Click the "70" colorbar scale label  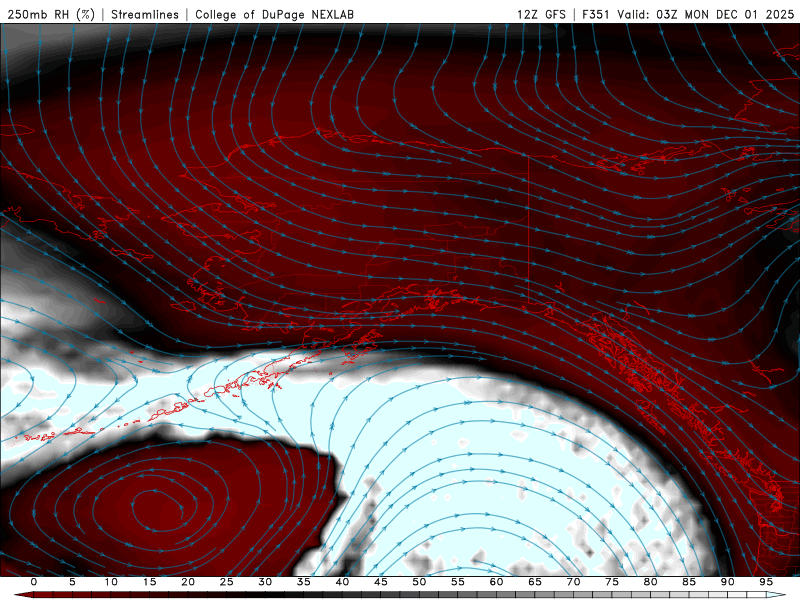coord(573,582)
